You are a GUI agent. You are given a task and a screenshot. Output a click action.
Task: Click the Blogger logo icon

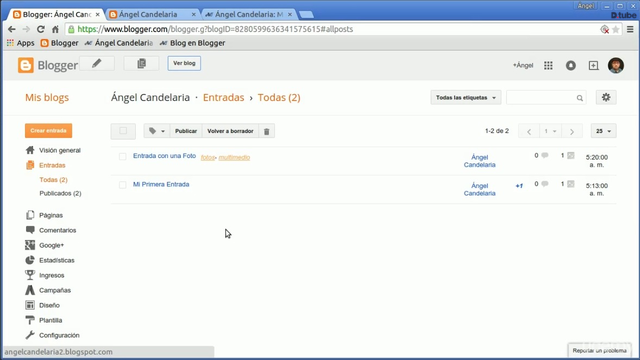(x=26, y=65)
